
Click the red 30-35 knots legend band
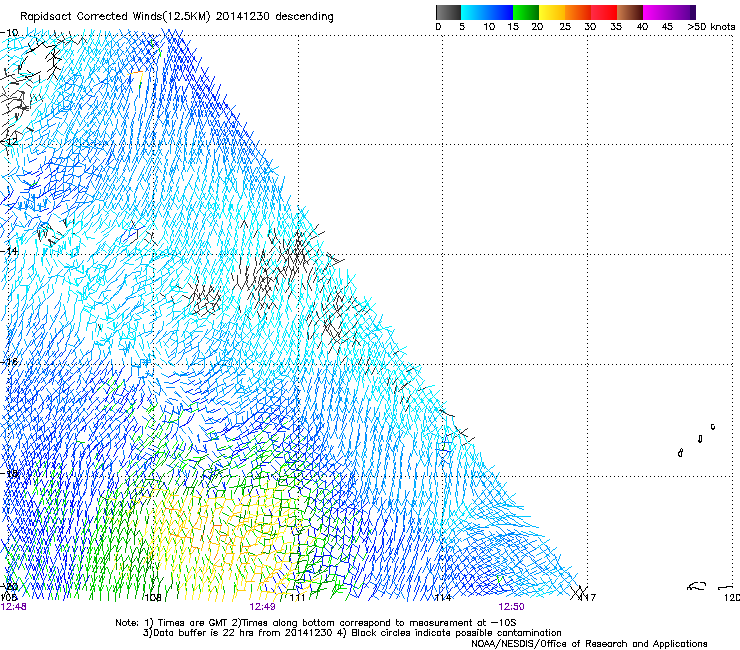pos(604,12)
